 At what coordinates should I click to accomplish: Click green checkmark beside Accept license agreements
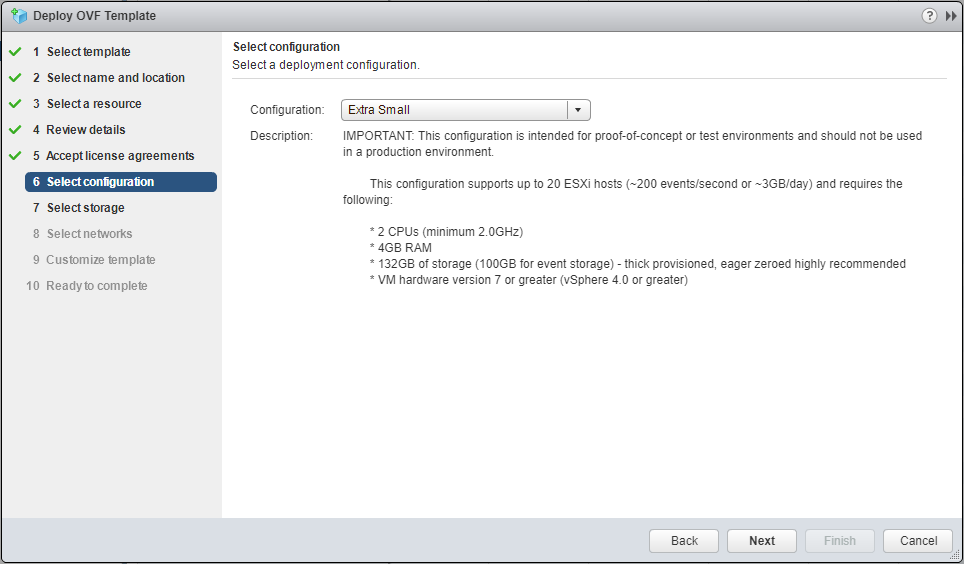(15, 156)
